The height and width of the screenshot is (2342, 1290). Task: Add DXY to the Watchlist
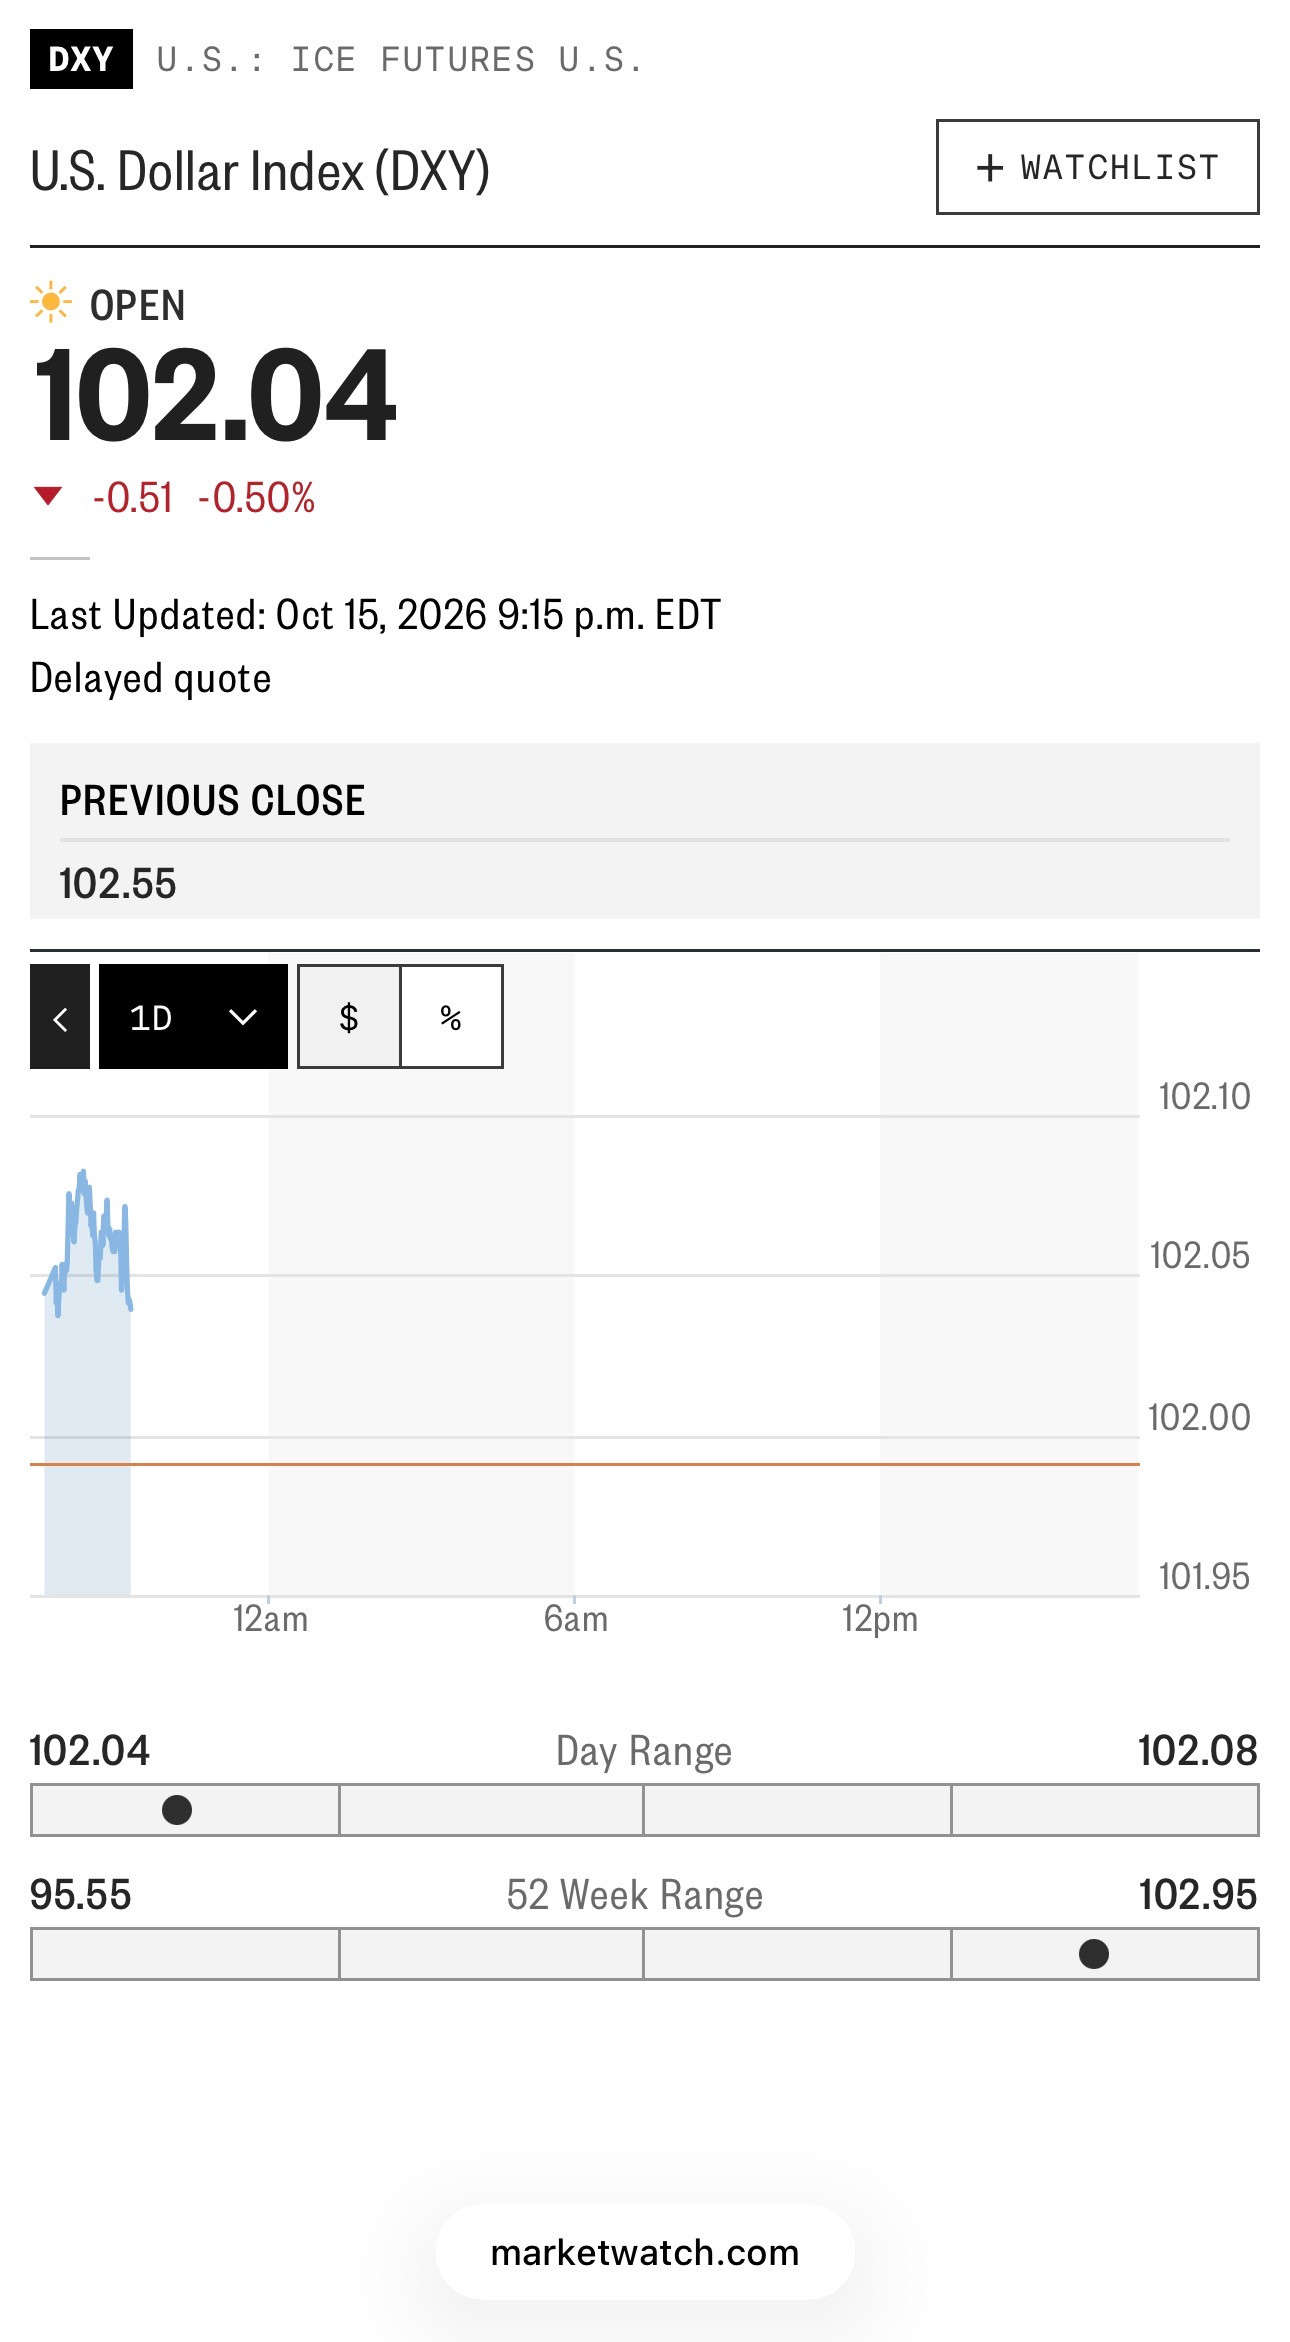coord(1097,167)
